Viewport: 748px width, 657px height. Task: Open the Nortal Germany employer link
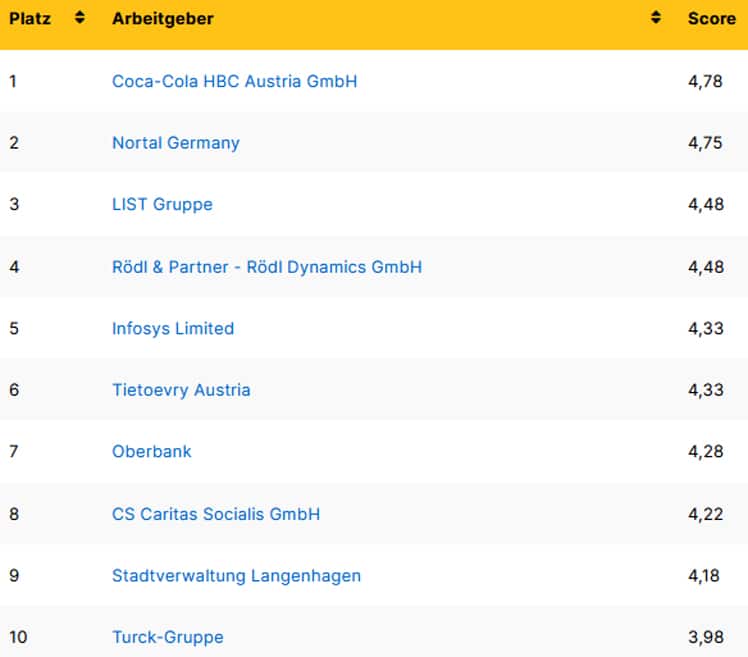[x=176, y=143]
